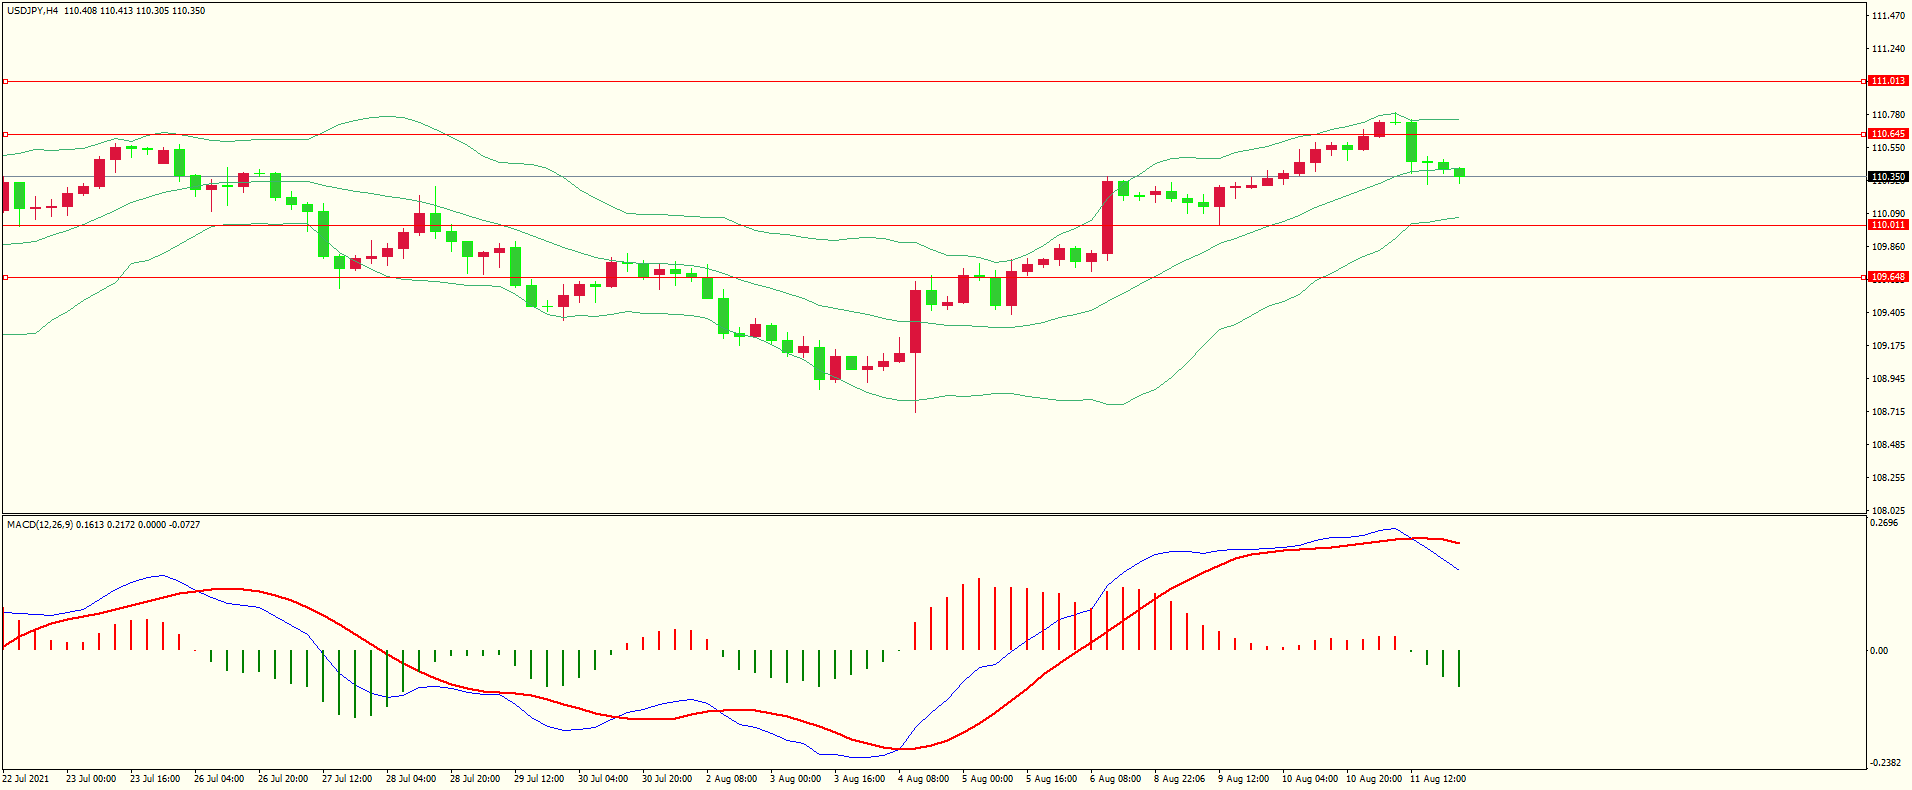The image size is (1912, 790).
Task: Select the red 110.645 price level tag
Action: tap(1888, 134)
